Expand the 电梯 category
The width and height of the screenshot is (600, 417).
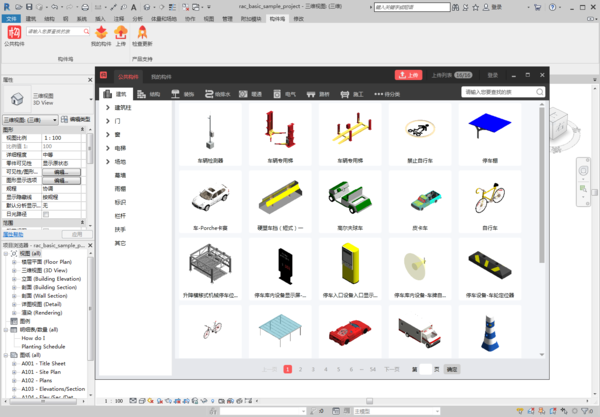coord(108,147)
